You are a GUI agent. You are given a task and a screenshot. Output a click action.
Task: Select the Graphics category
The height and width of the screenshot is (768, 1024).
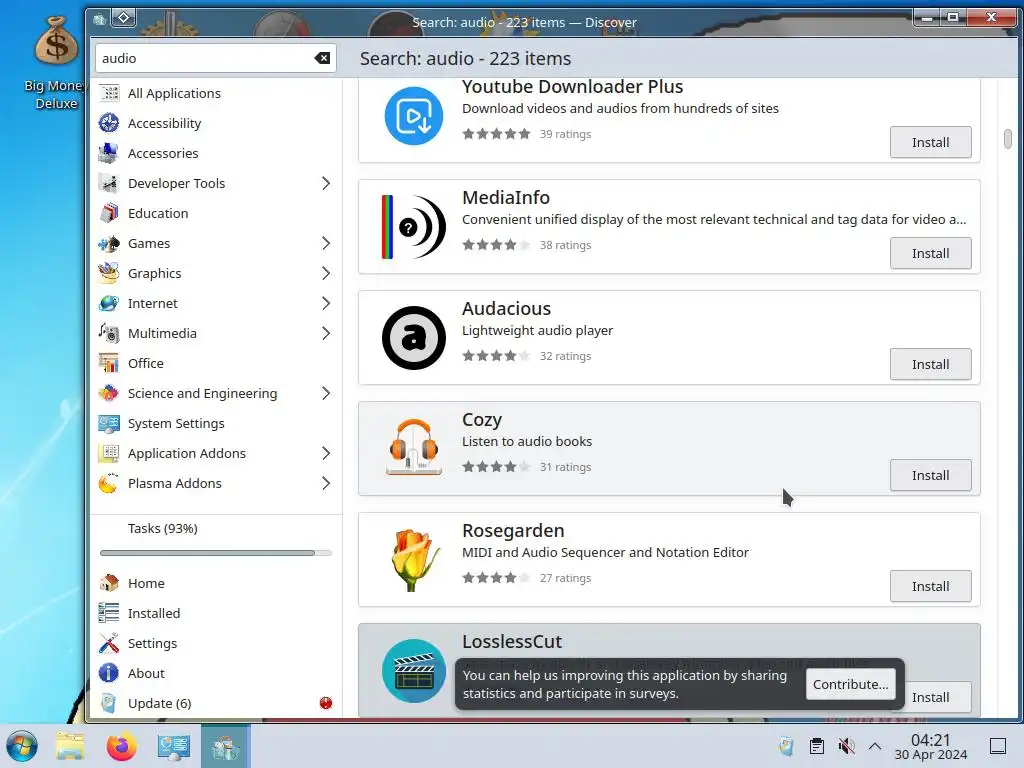coord(216,274)
